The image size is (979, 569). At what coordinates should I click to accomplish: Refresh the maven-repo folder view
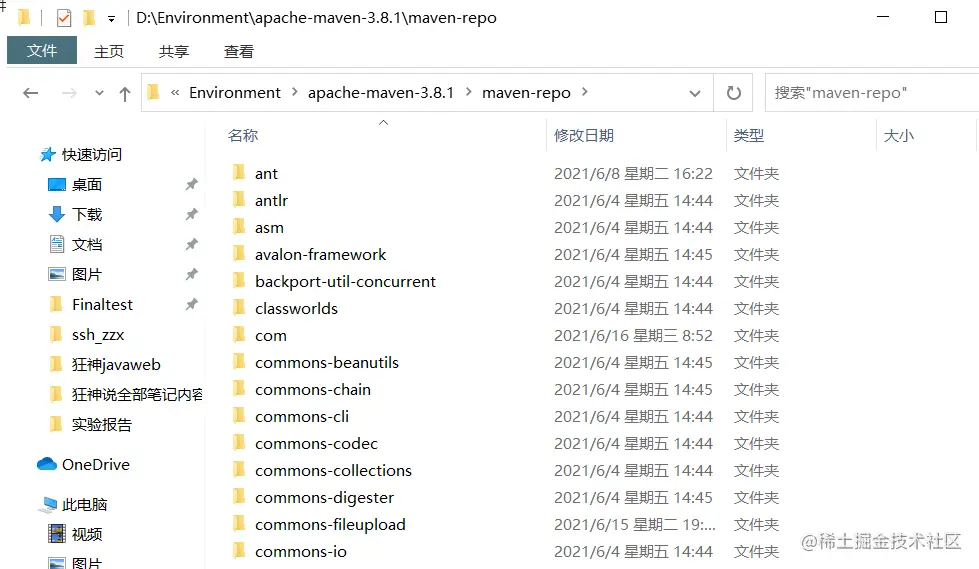pyautogui.click(x=734, y=93)
